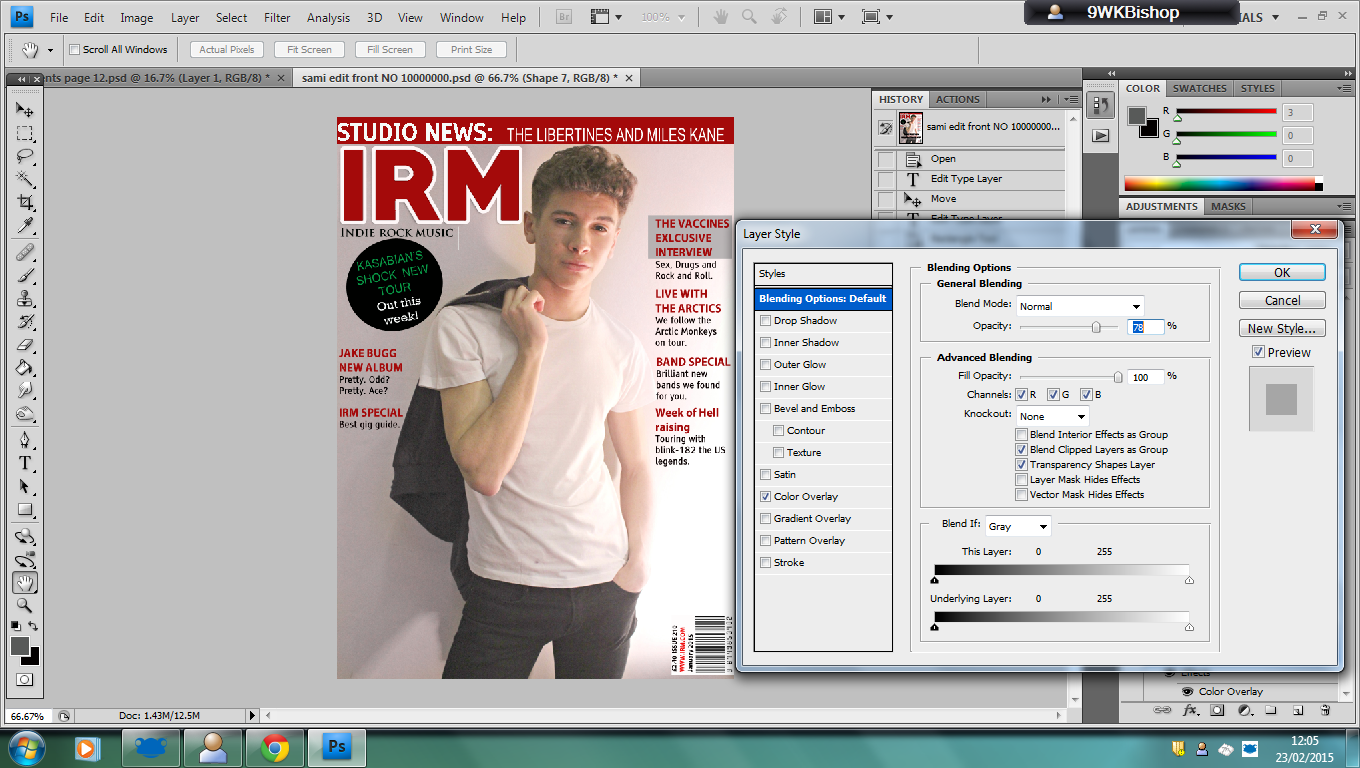Switch to the Masks tab
The width and height of the screenshot is (1360, 768).
point(1228,206)
